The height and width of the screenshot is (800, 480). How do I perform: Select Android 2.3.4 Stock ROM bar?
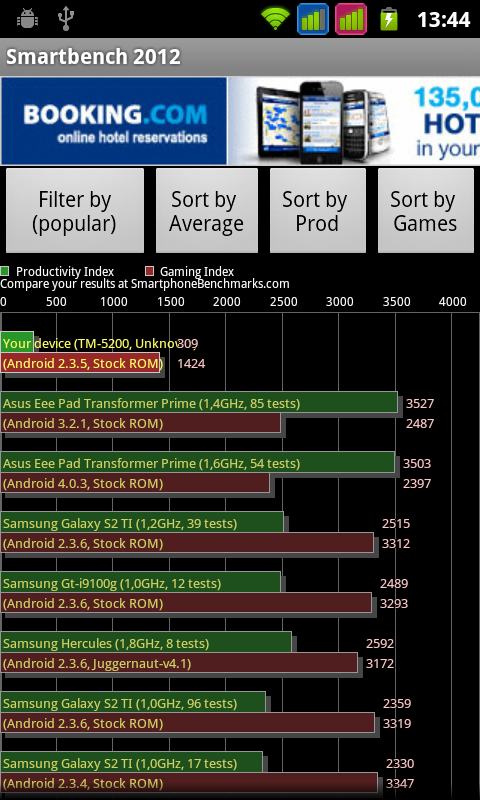click(189, 782)
